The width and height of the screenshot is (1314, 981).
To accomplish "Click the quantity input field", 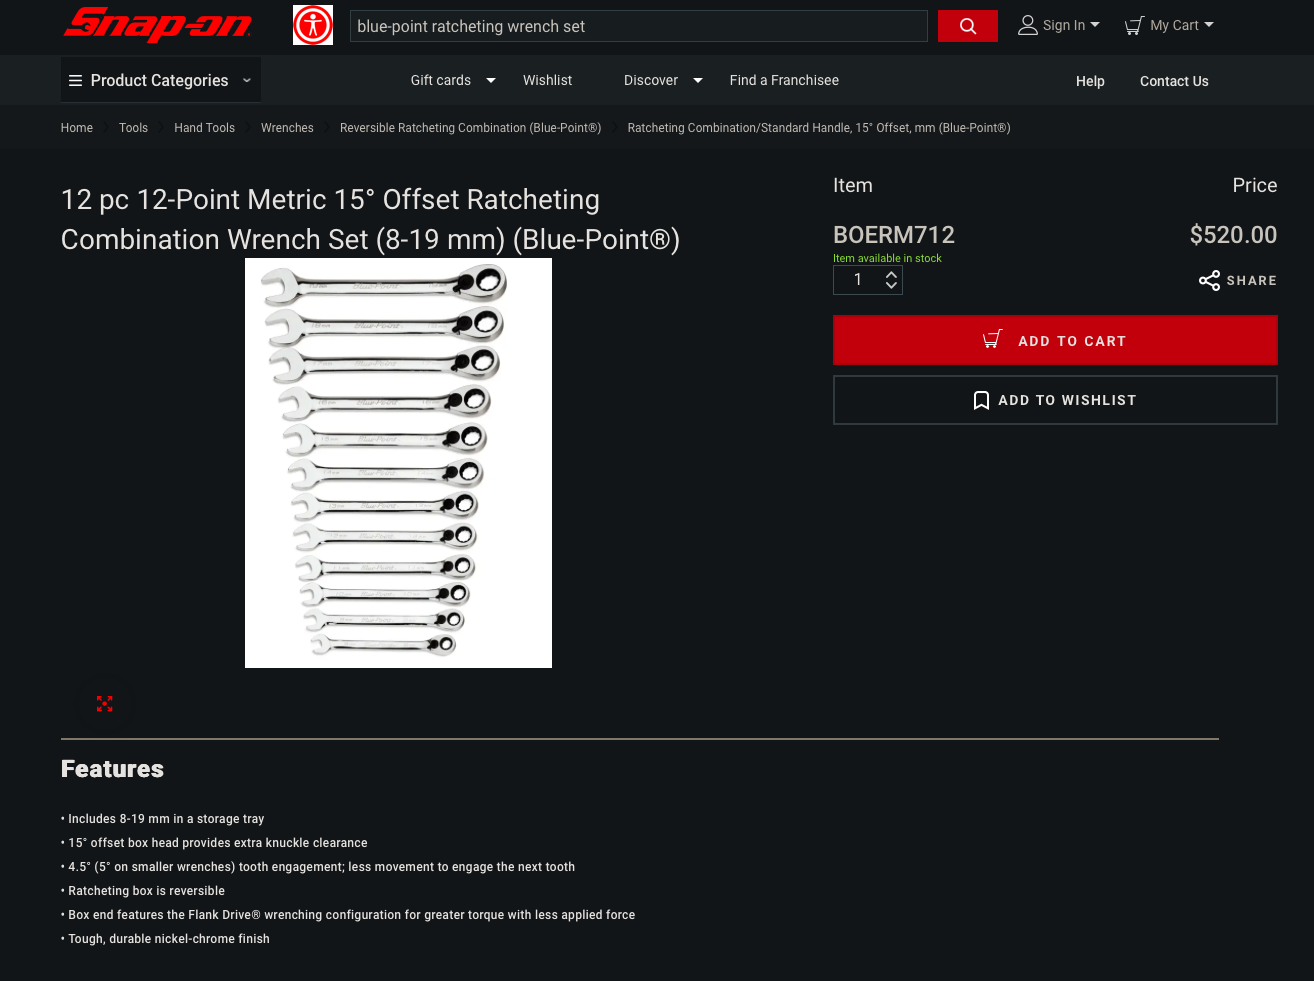I will click(858, 280).
